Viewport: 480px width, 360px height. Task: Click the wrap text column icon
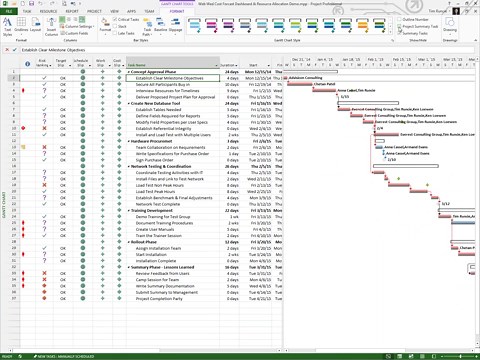tap(83, 20)
